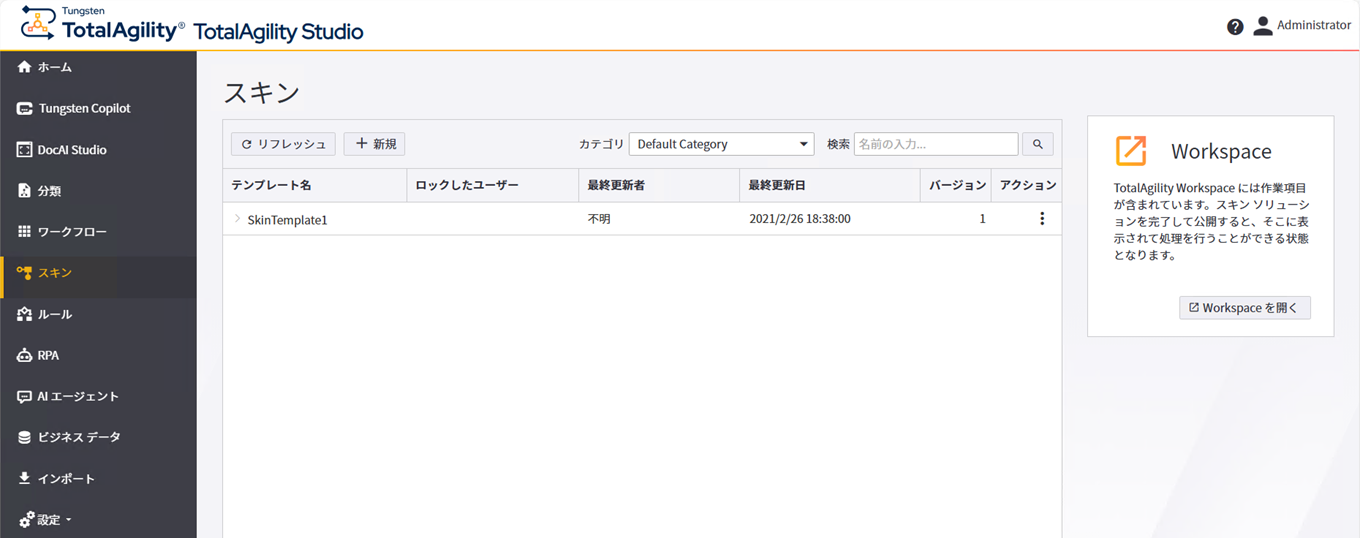Sort by the 最終更新日 column header
The image size is (1360, 538).
point(777,185)
